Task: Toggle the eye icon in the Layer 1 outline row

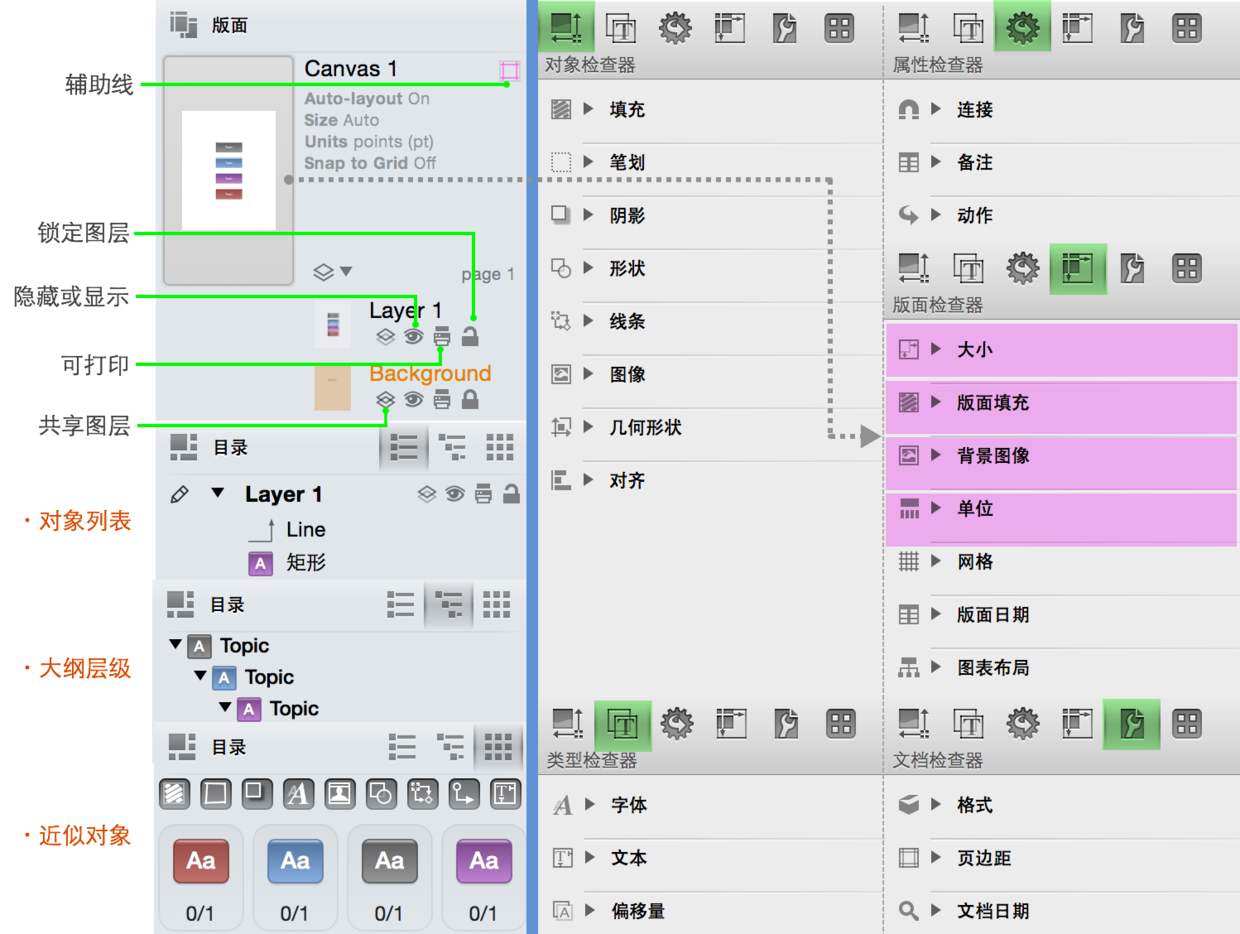Action: [x=455, y=494]
